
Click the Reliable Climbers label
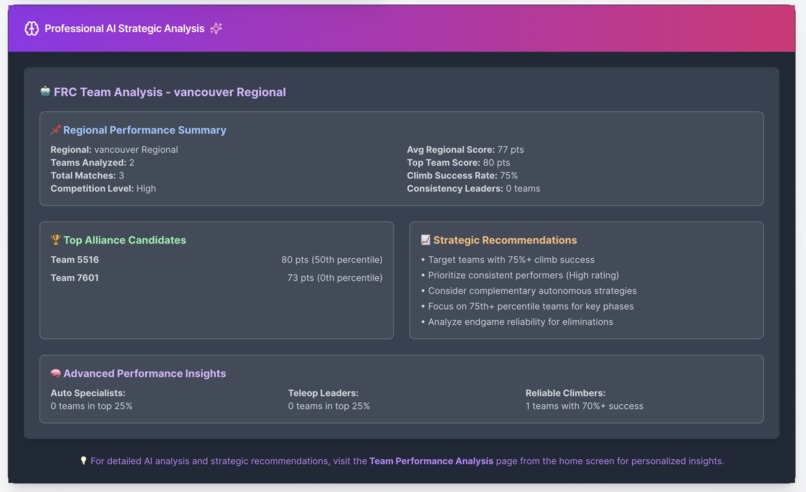pyautogui.click(x=565, y=393)
